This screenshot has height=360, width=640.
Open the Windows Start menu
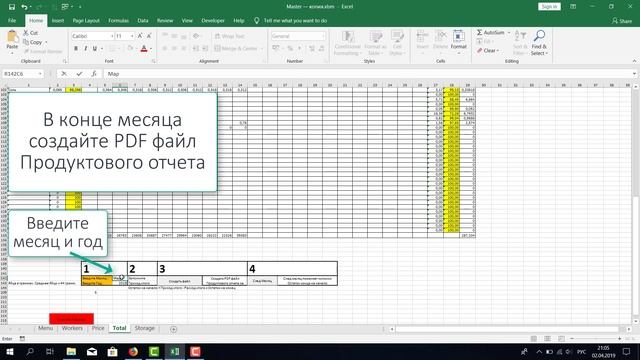tap(10, 351)
